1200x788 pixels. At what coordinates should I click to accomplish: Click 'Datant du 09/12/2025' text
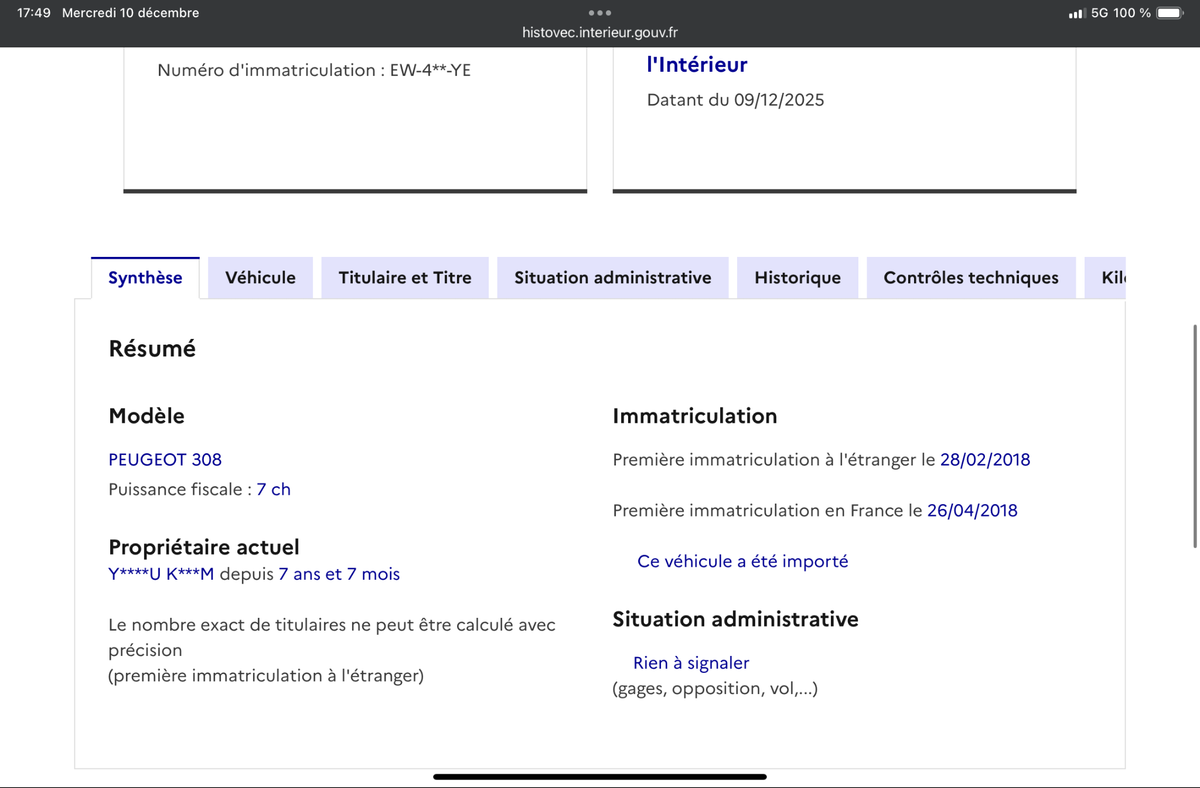(x=736, y=100)
